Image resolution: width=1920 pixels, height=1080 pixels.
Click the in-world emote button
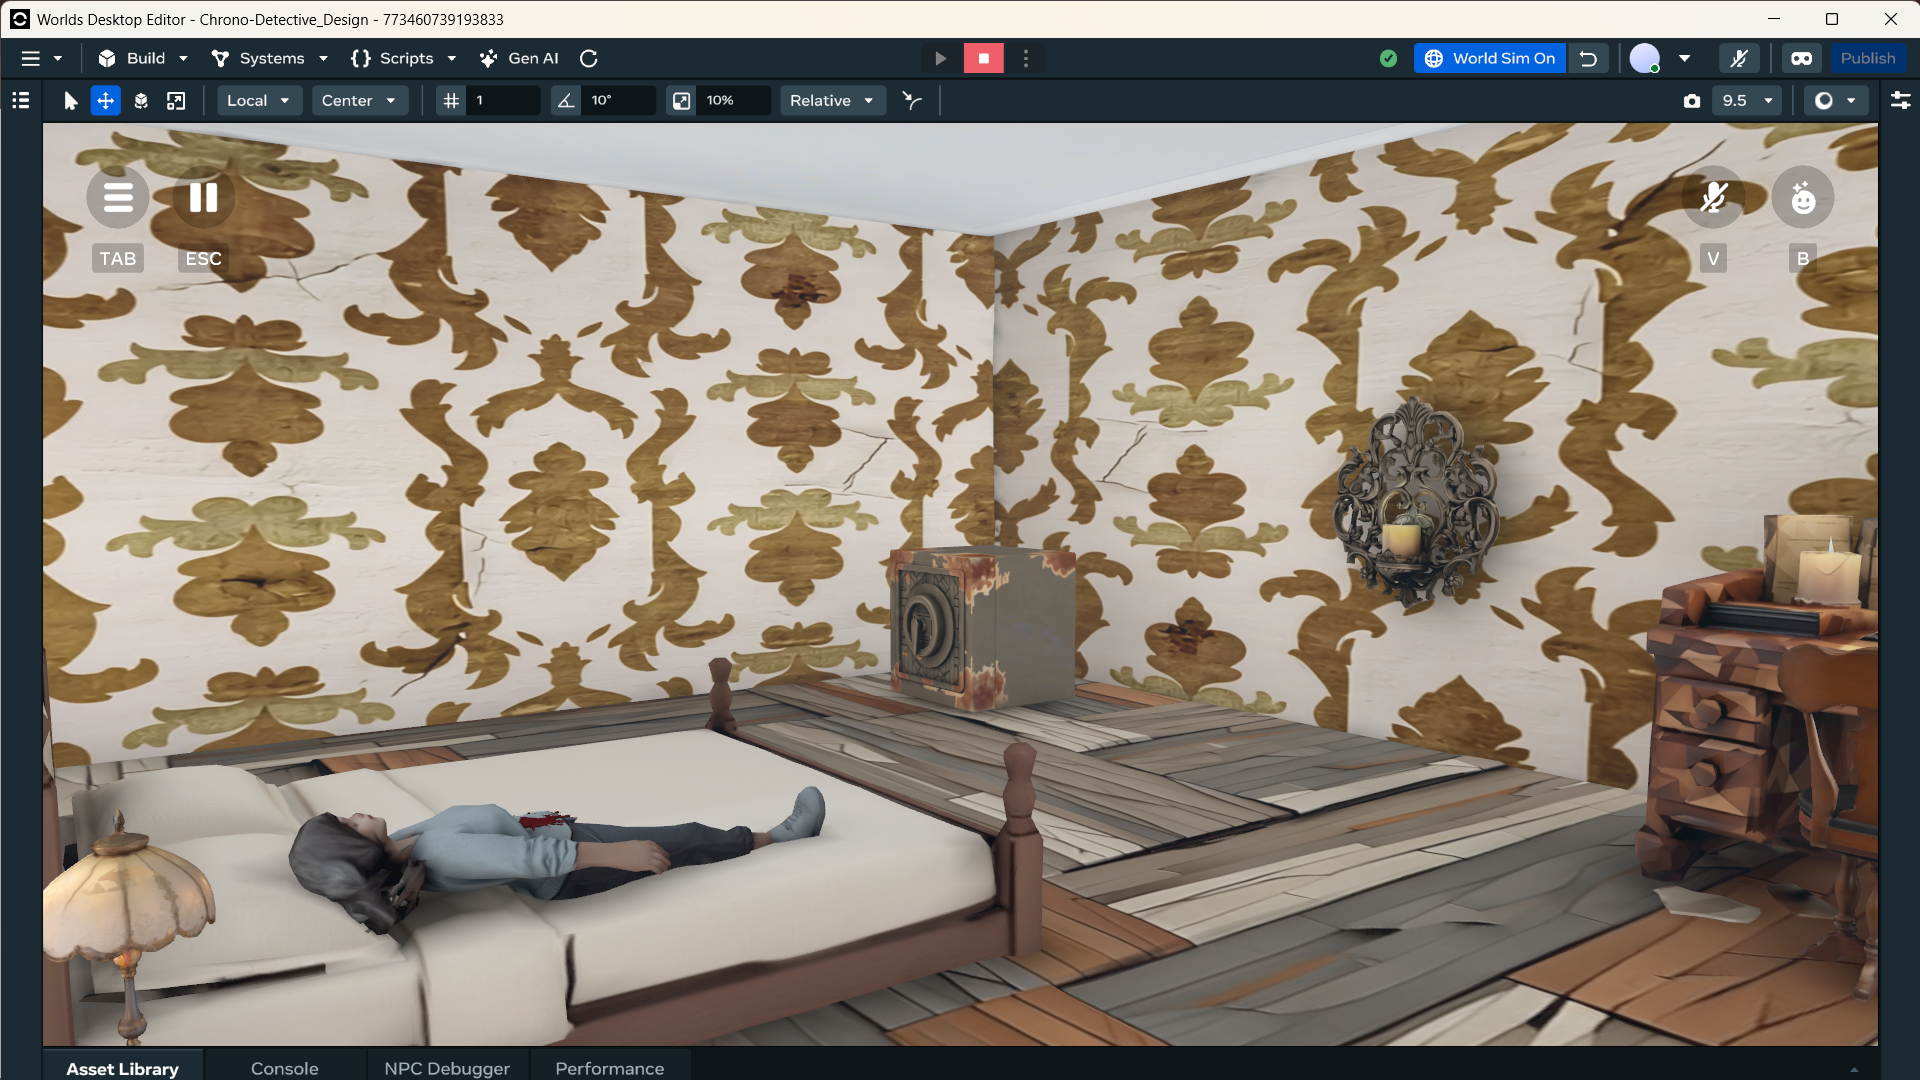pos(1802,198)
